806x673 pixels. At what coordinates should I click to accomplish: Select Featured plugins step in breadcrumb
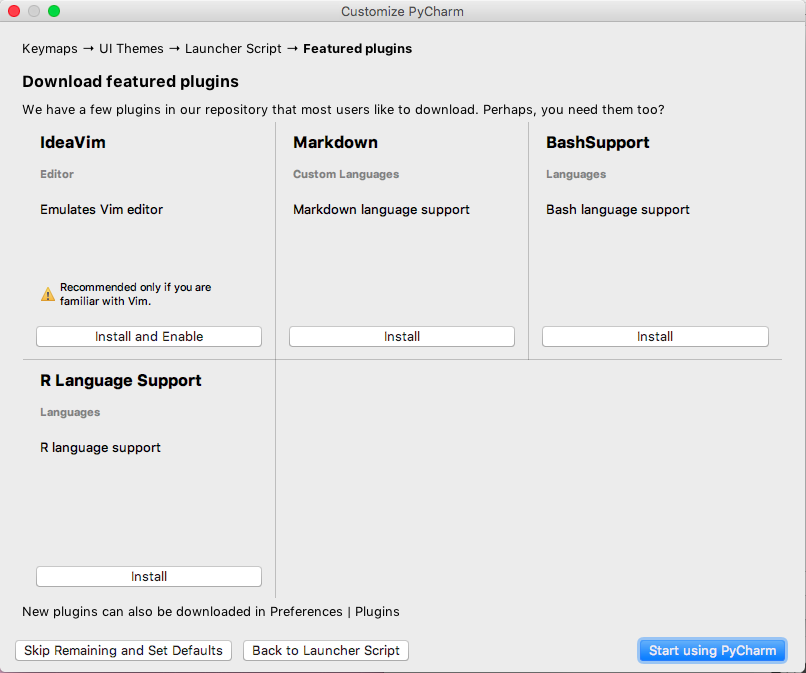point(357,48)
